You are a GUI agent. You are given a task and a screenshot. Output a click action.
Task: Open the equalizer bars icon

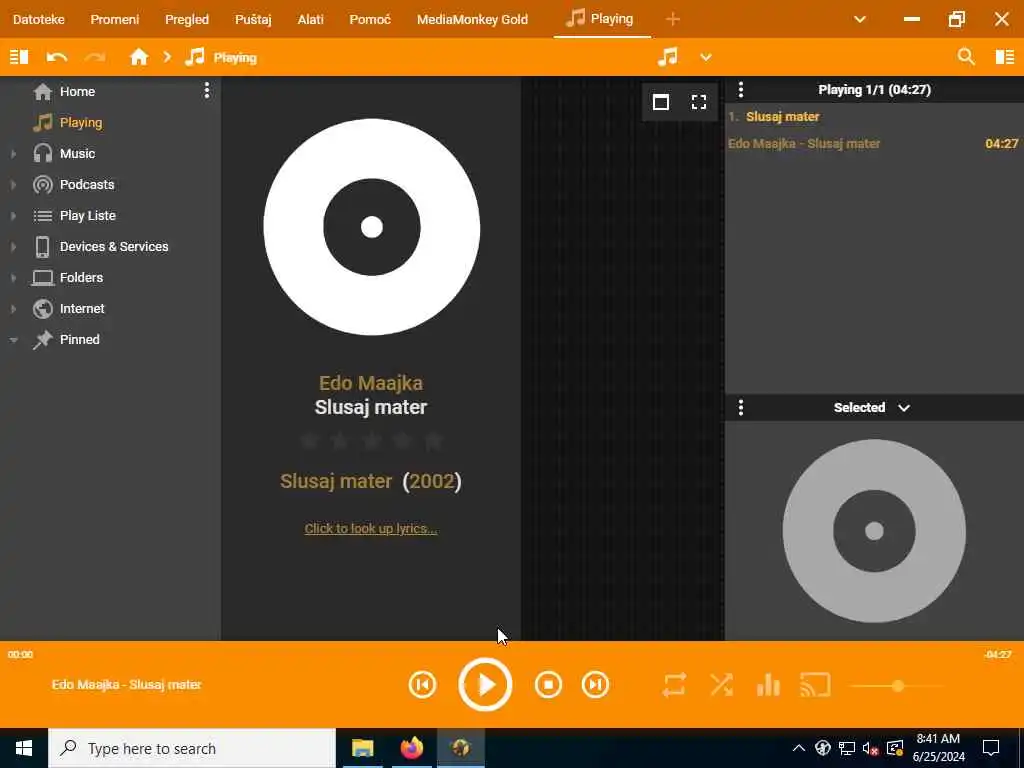pos(768,685)
